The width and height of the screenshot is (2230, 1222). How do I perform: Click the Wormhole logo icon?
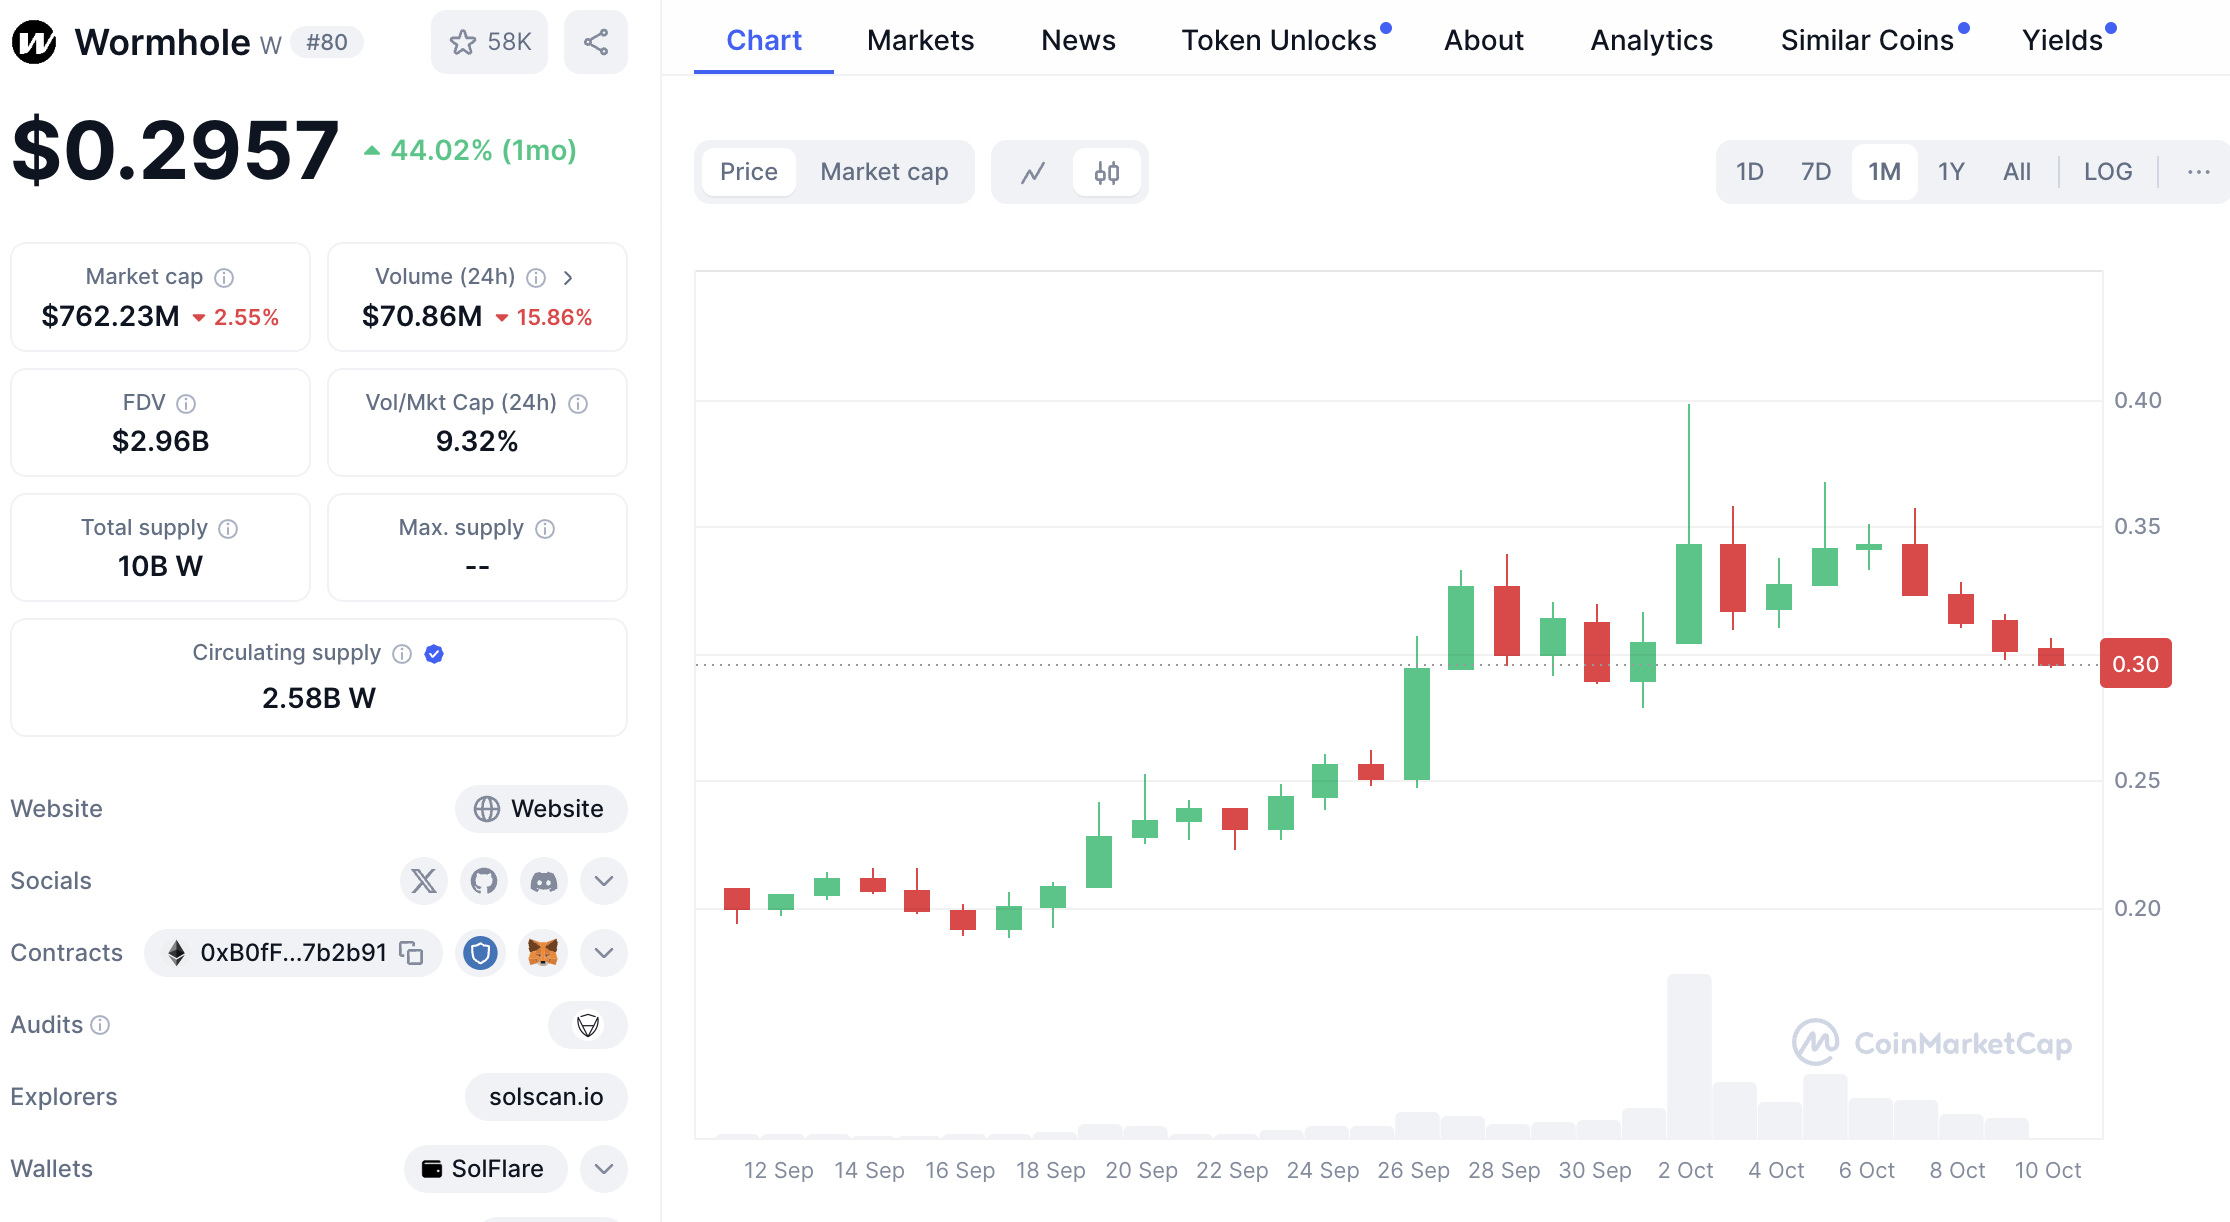click(x=34, y=42)
